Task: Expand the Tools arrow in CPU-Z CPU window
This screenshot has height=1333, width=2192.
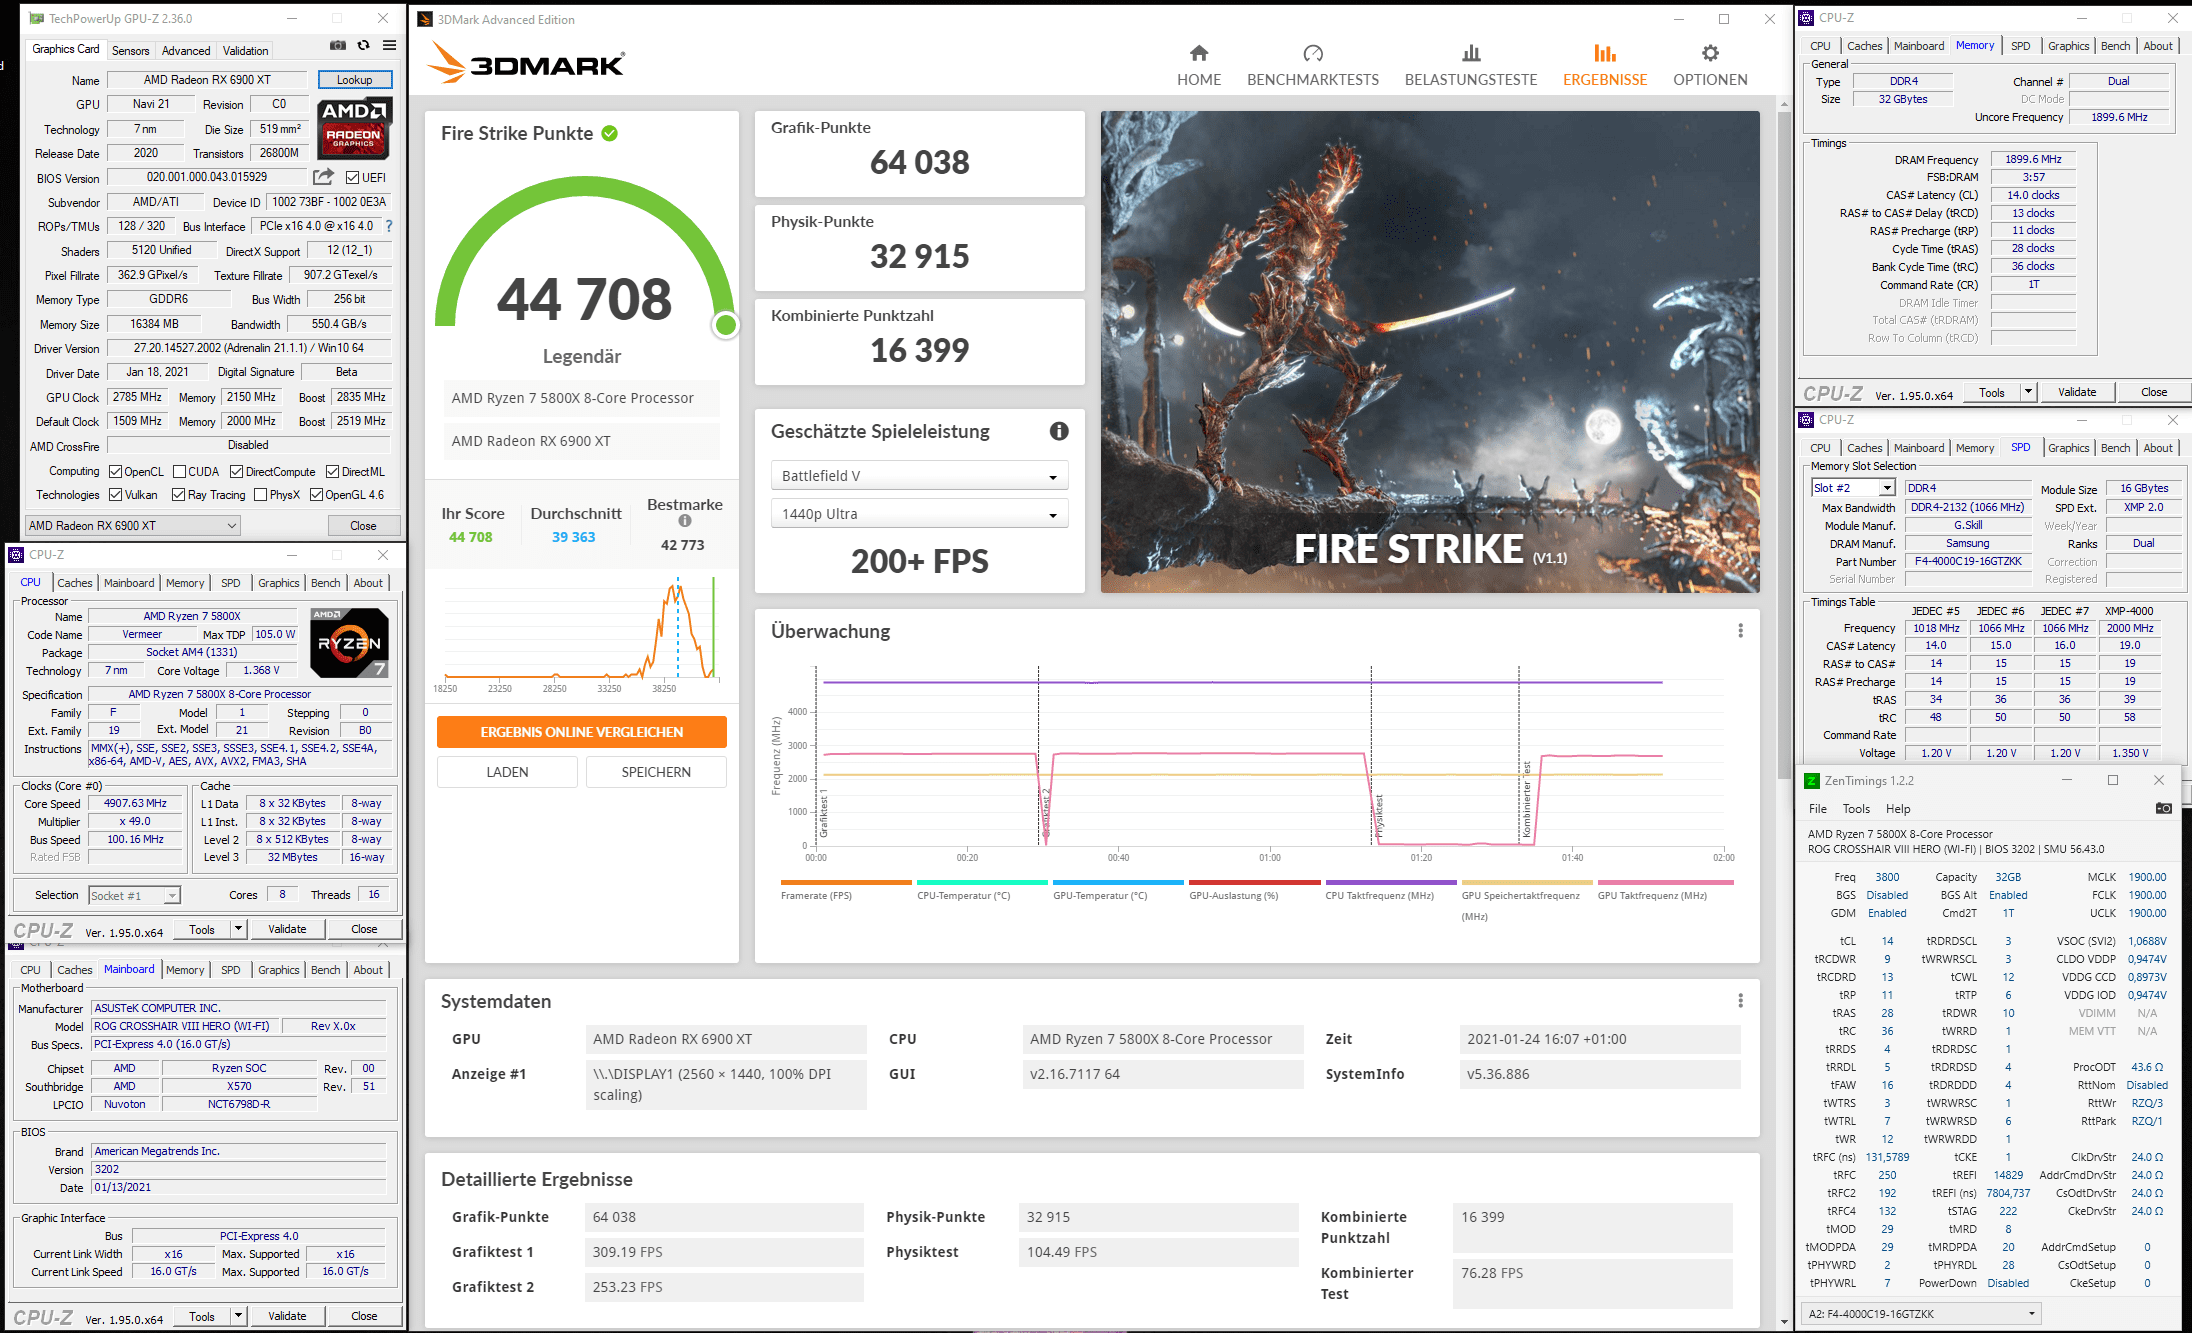Action: pyautogui.click(x=238, y=929)
